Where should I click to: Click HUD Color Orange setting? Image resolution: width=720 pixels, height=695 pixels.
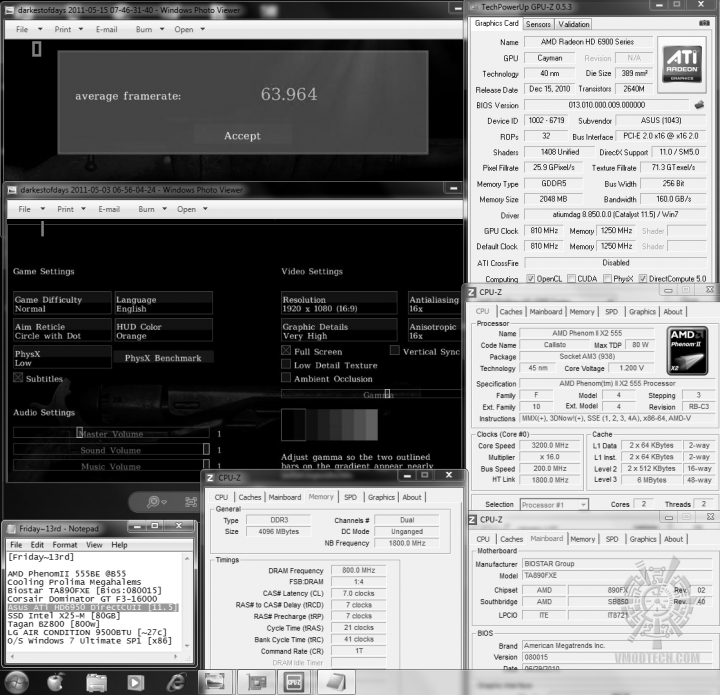pyautogui.click(x=163, y=331)
